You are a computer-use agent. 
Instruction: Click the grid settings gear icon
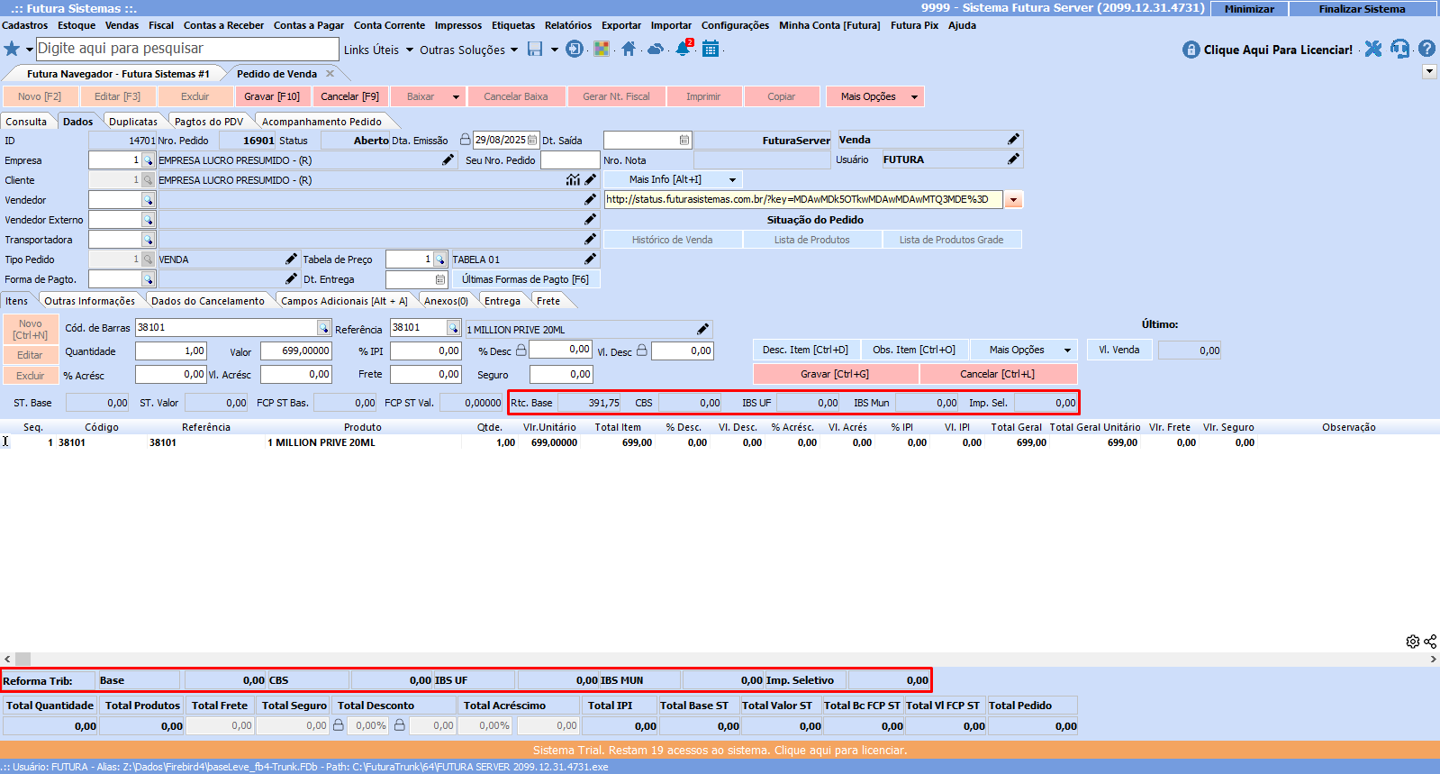1412,641
